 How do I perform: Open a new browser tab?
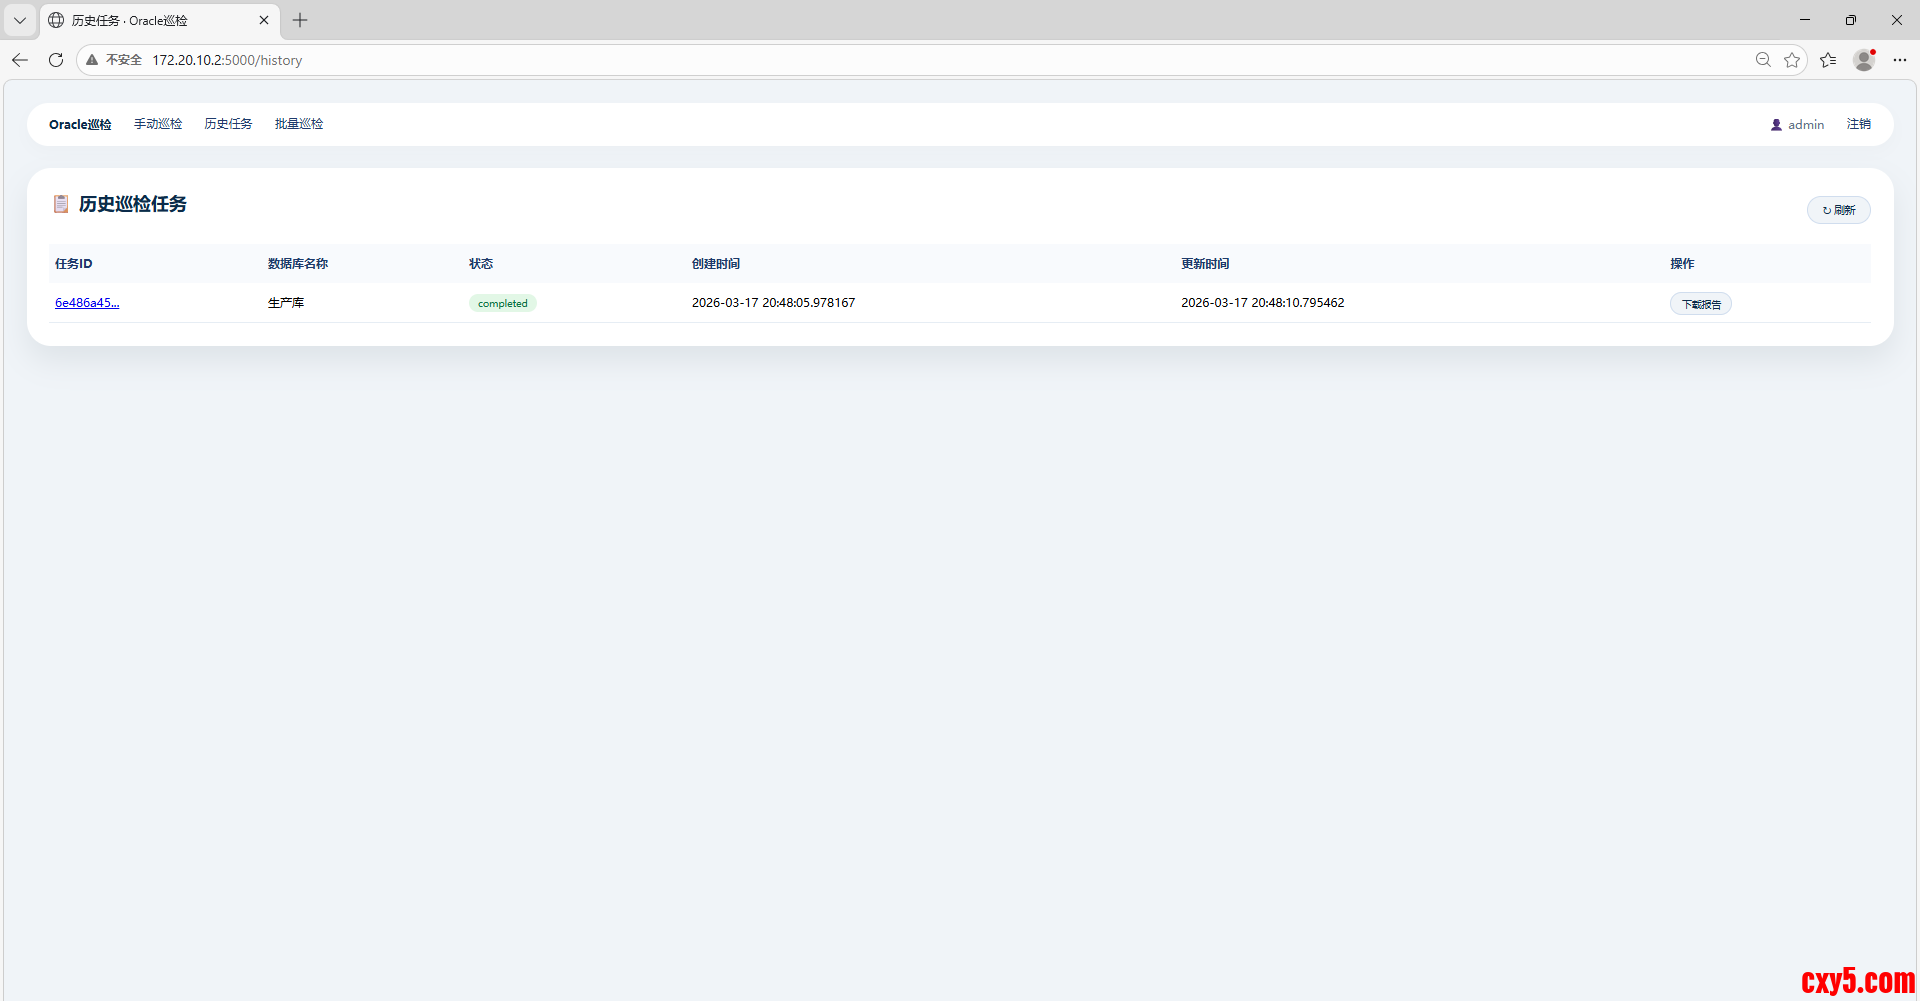[x=300, y=20]
